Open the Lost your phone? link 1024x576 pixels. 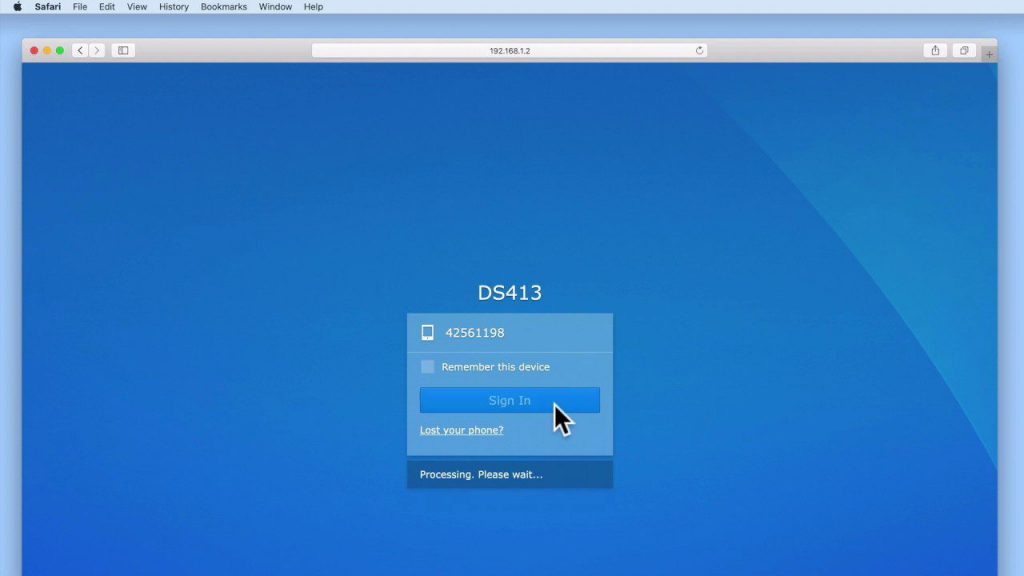point(461,430)
